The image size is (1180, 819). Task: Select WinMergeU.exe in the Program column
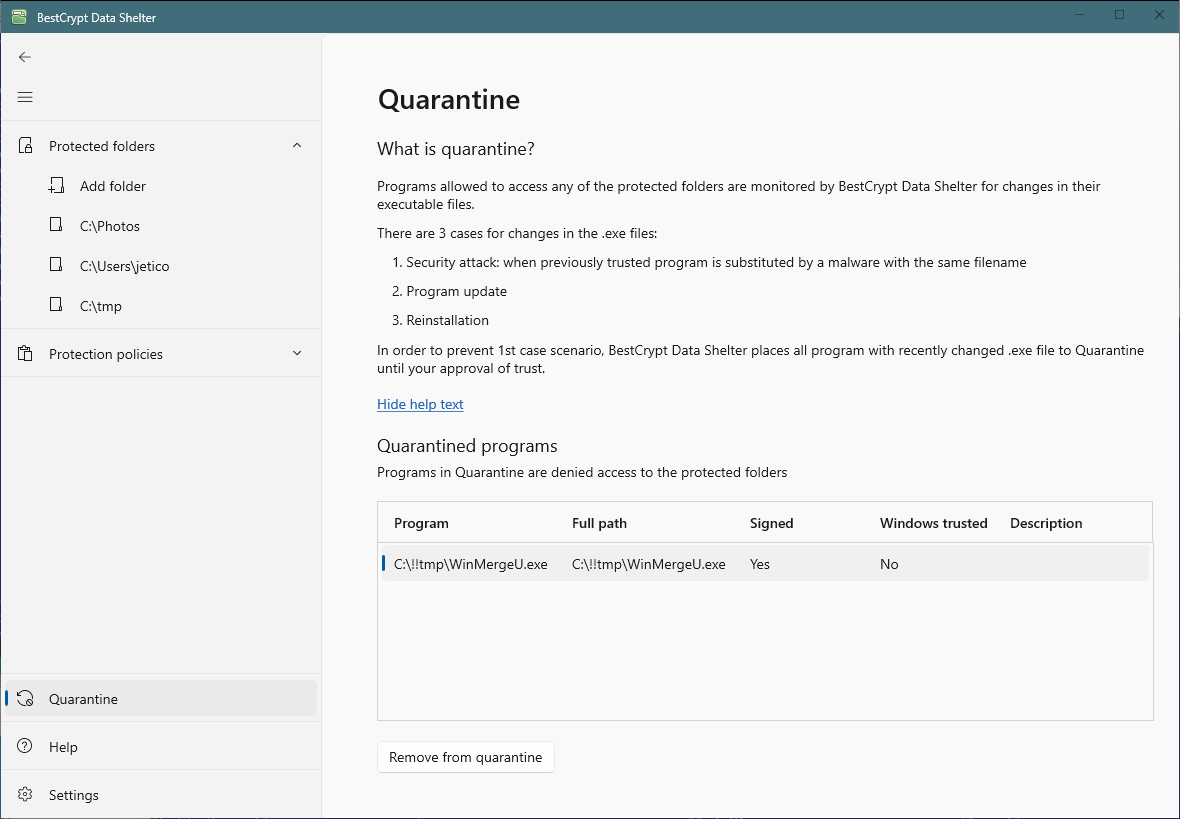pos(471,564)
